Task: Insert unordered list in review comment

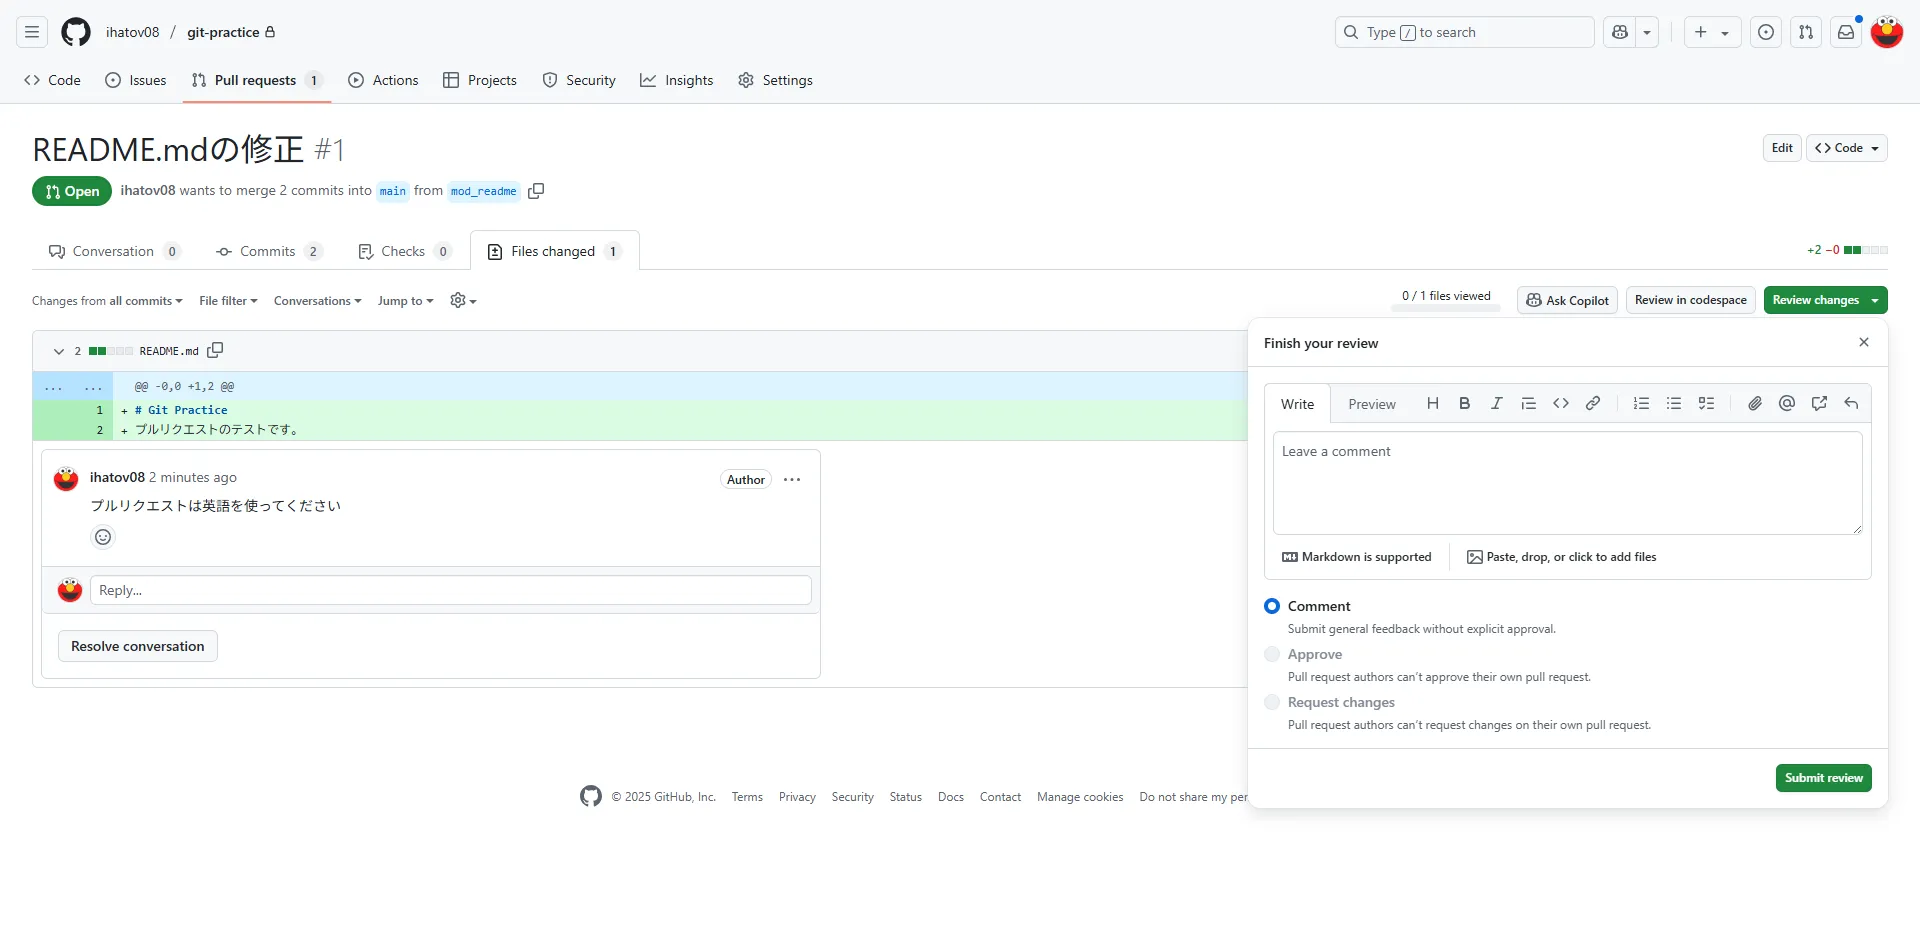Action: 1674,403
